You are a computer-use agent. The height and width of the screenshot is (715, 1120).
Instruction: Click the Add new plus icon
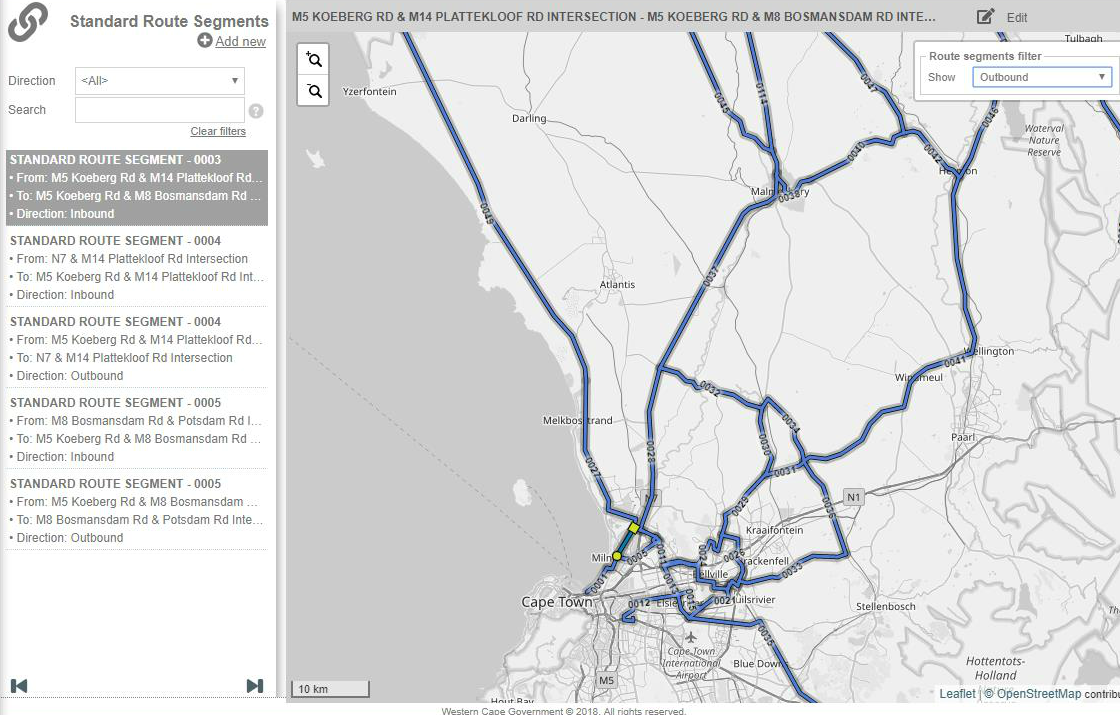[205, 41]
